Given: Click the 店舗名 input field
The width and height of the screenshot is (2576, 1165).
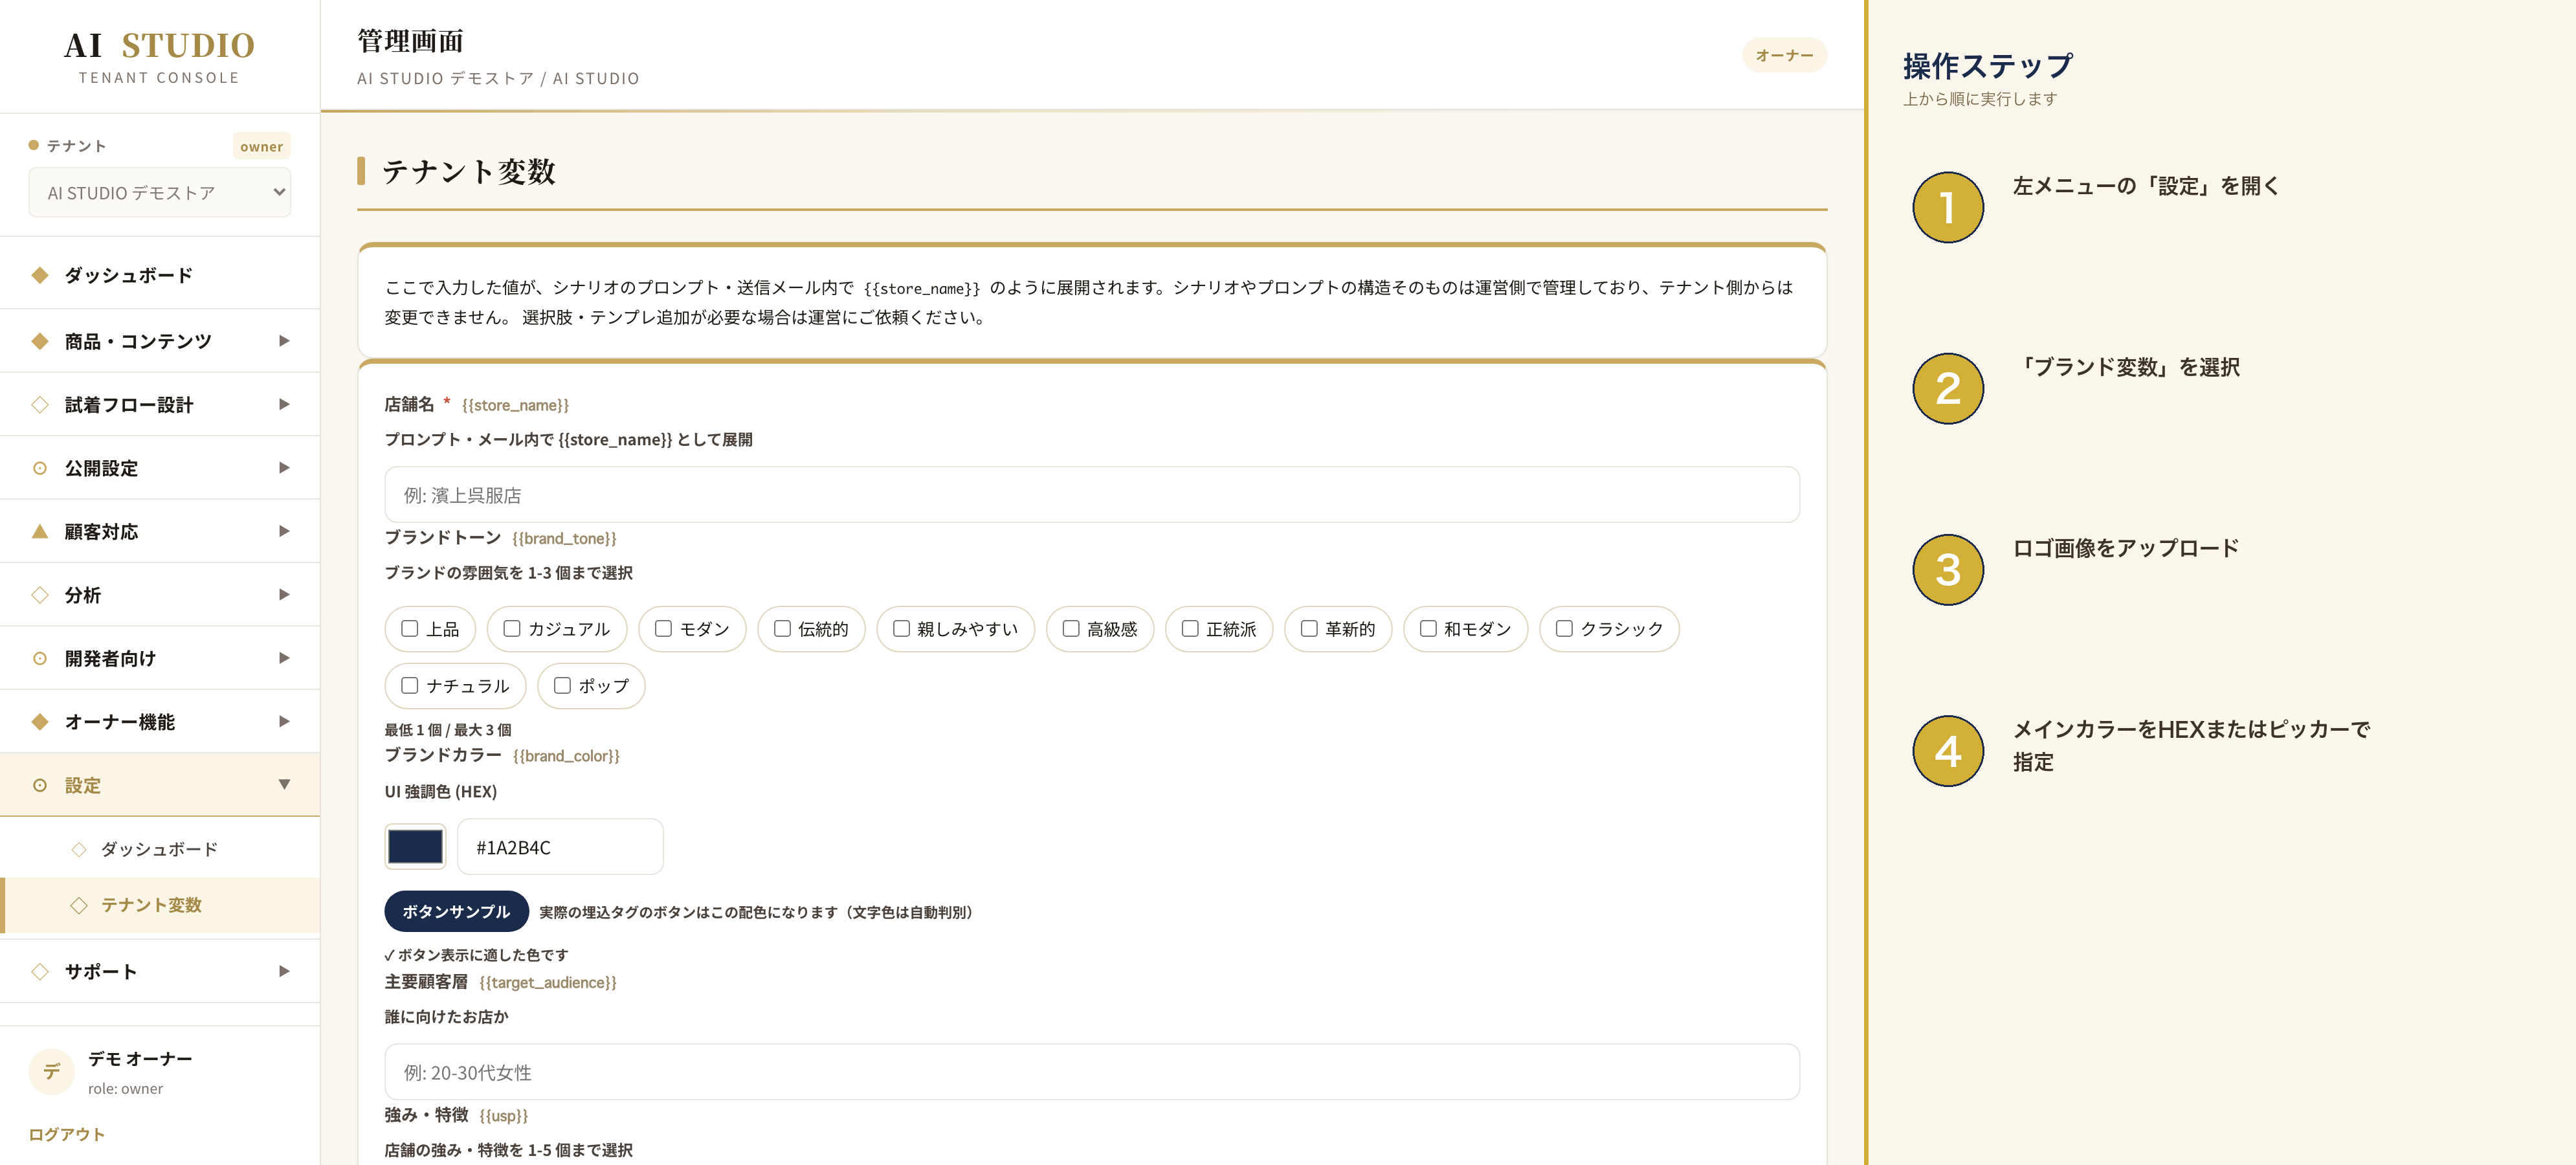Looking at the screenshot, I should click(1092, 495).
